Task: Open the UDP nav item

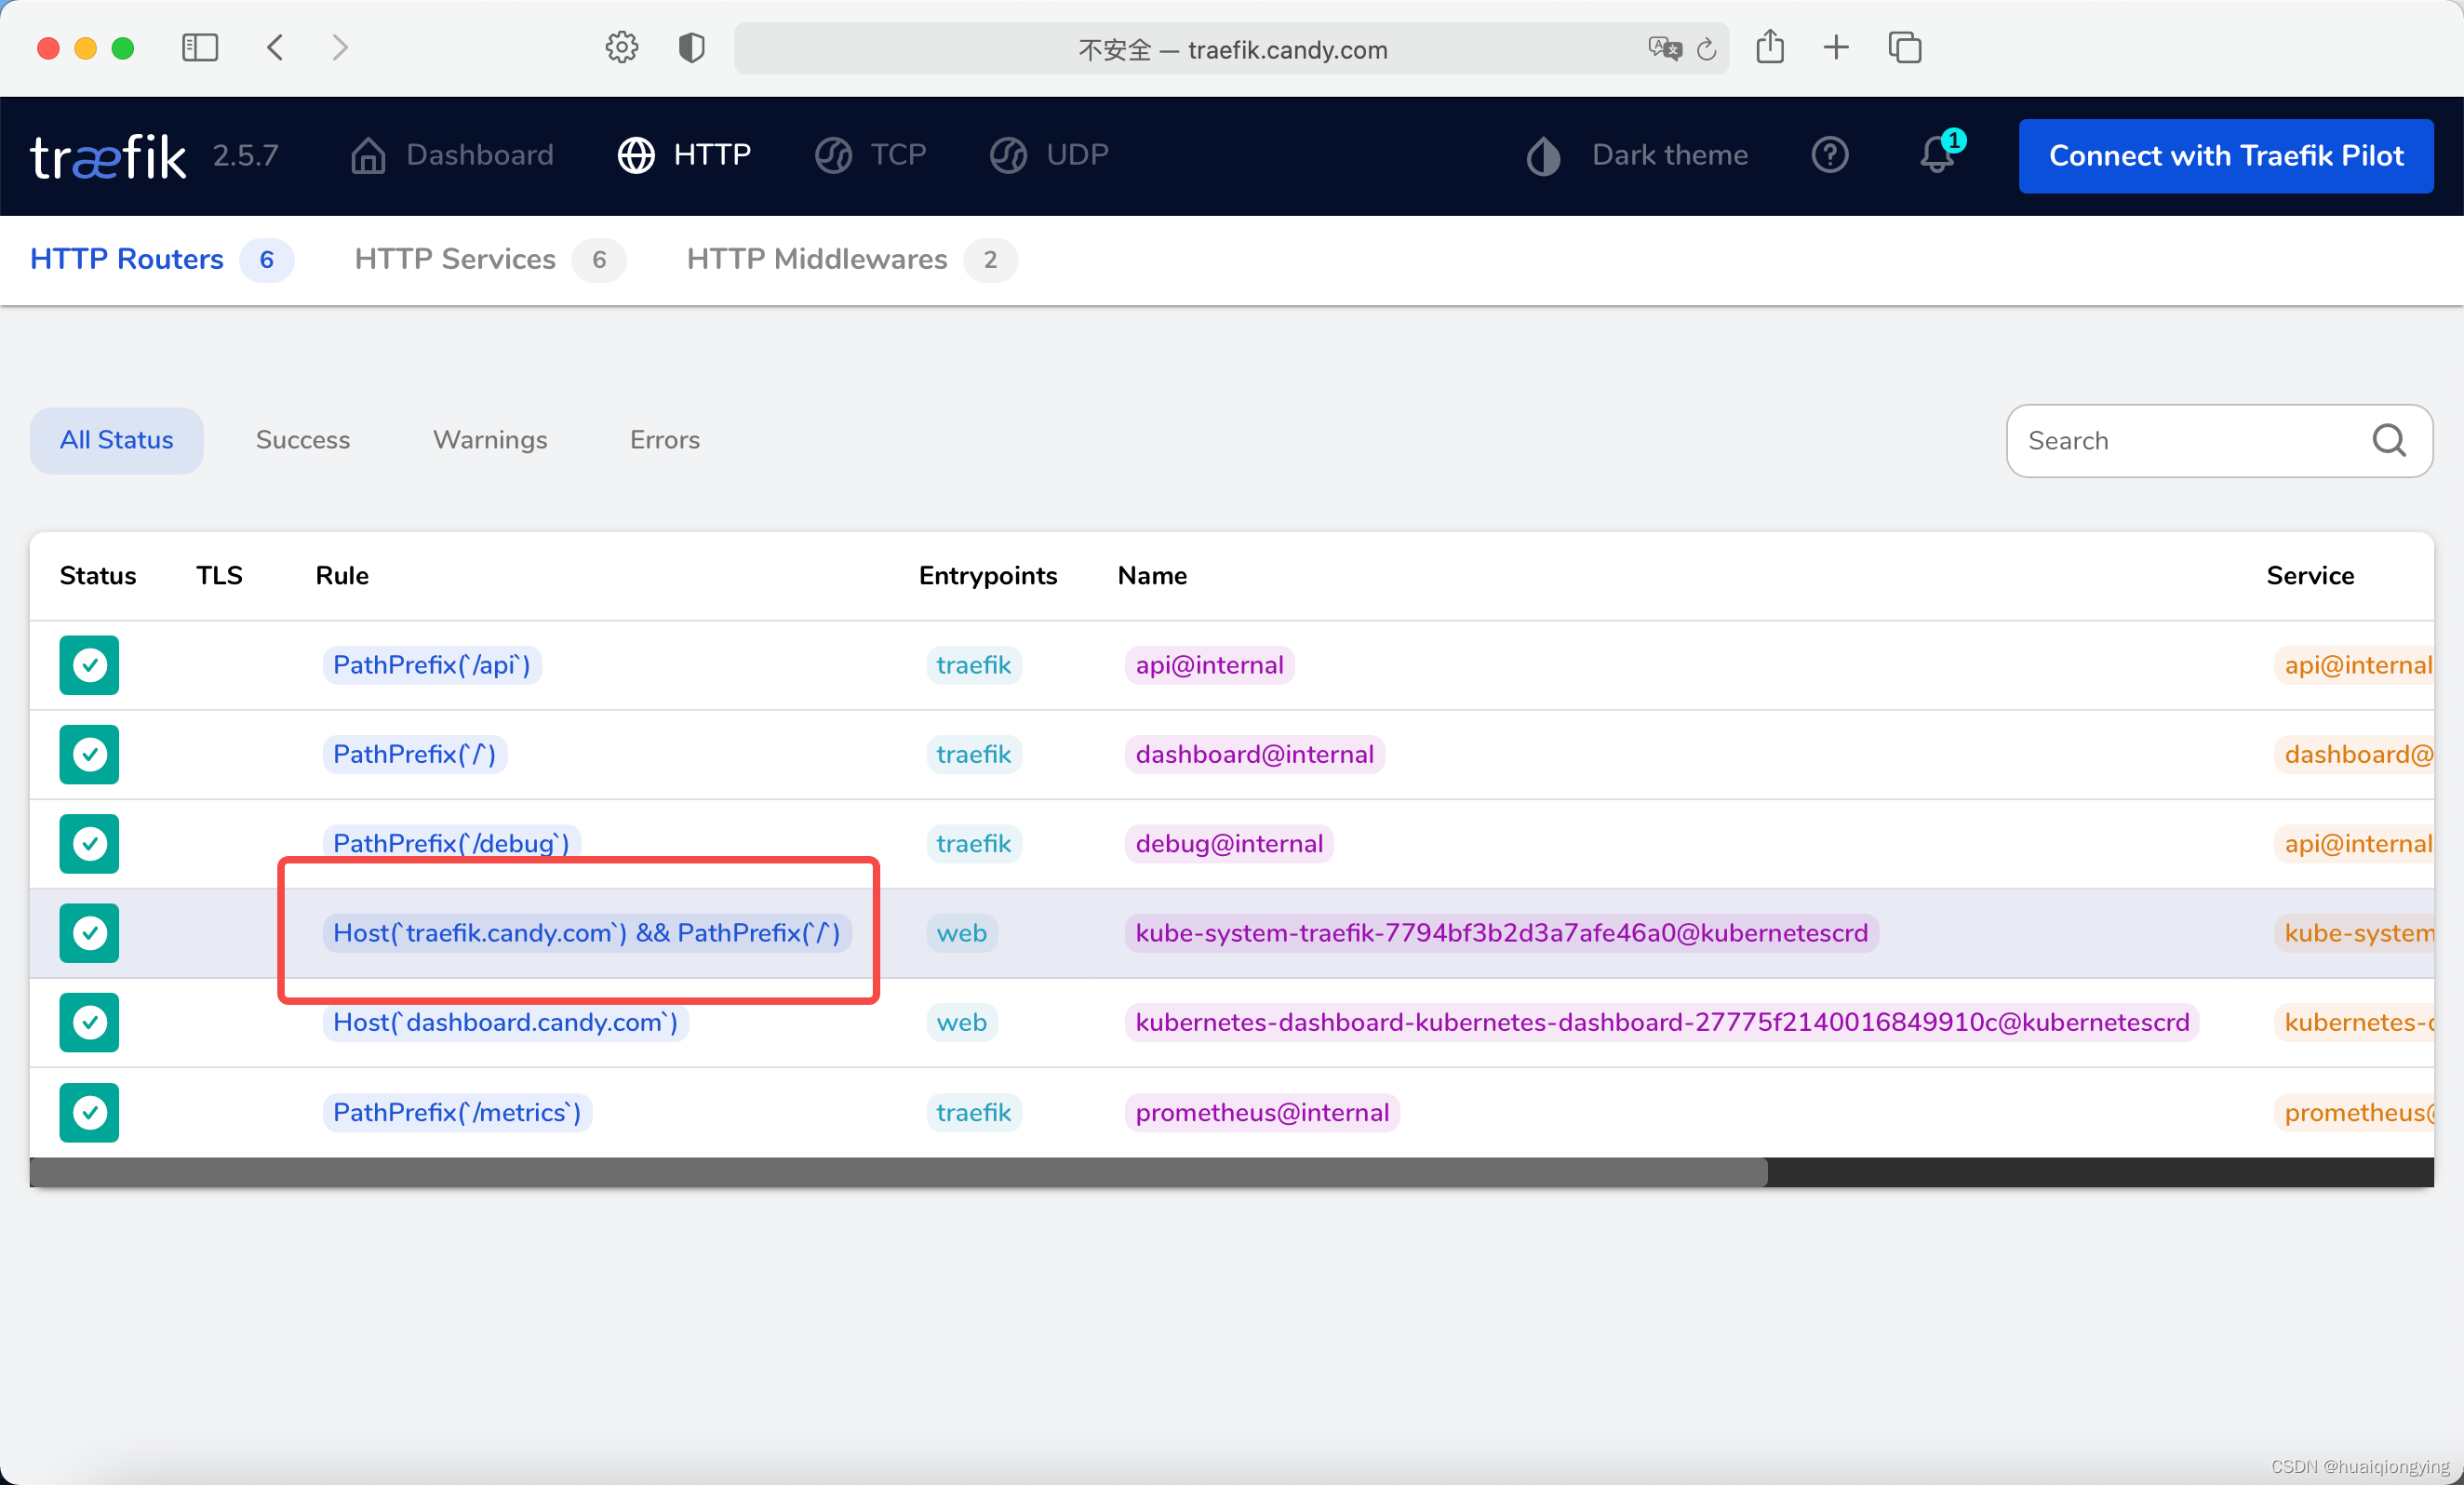Action: tap(1049, 155)
